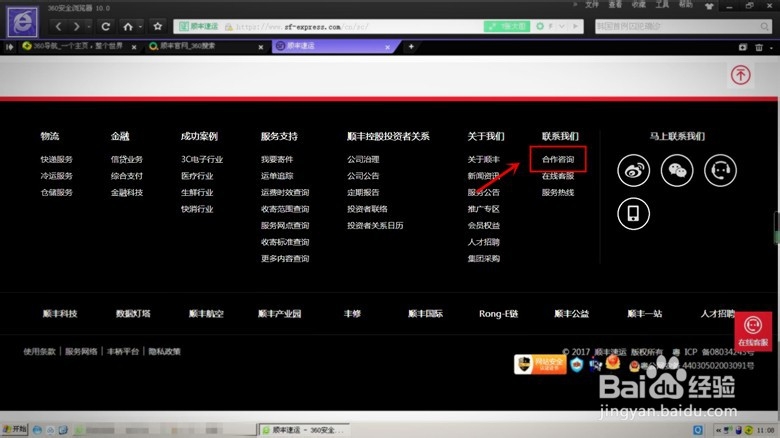This screenshot has height=438, width=780.
Task: Reload the page with the refresh icon
Action: pyautogui.click(x=105, y=26)
